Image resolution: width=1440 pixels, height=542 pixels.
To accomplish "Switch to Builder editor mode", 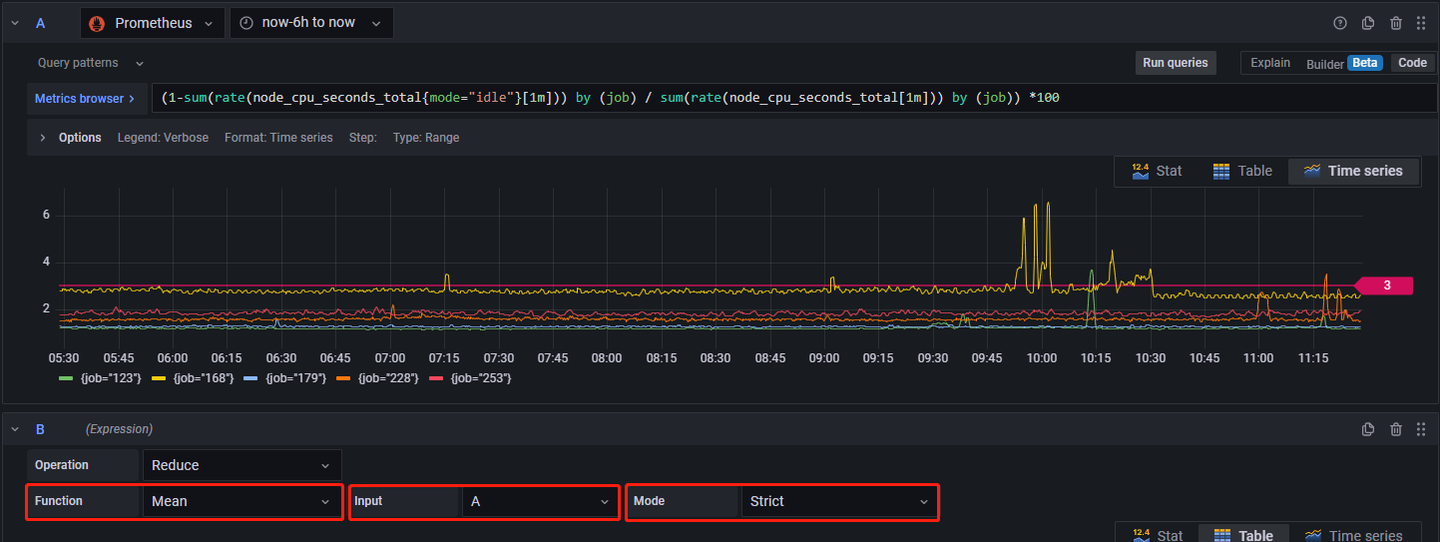I will [x=1325, y=63].
